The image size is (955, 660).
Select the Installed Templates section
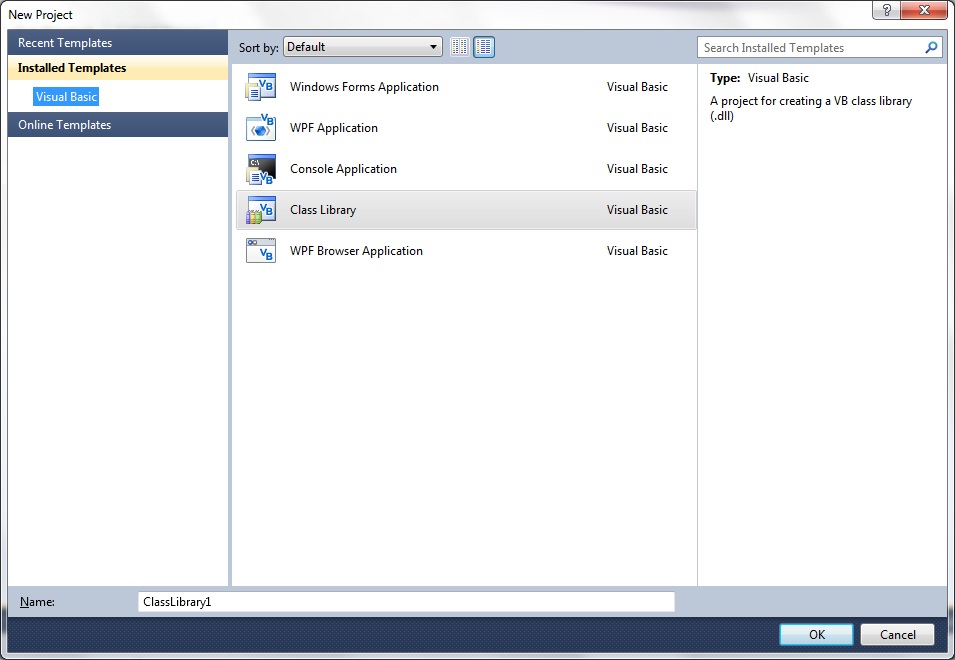118,68
